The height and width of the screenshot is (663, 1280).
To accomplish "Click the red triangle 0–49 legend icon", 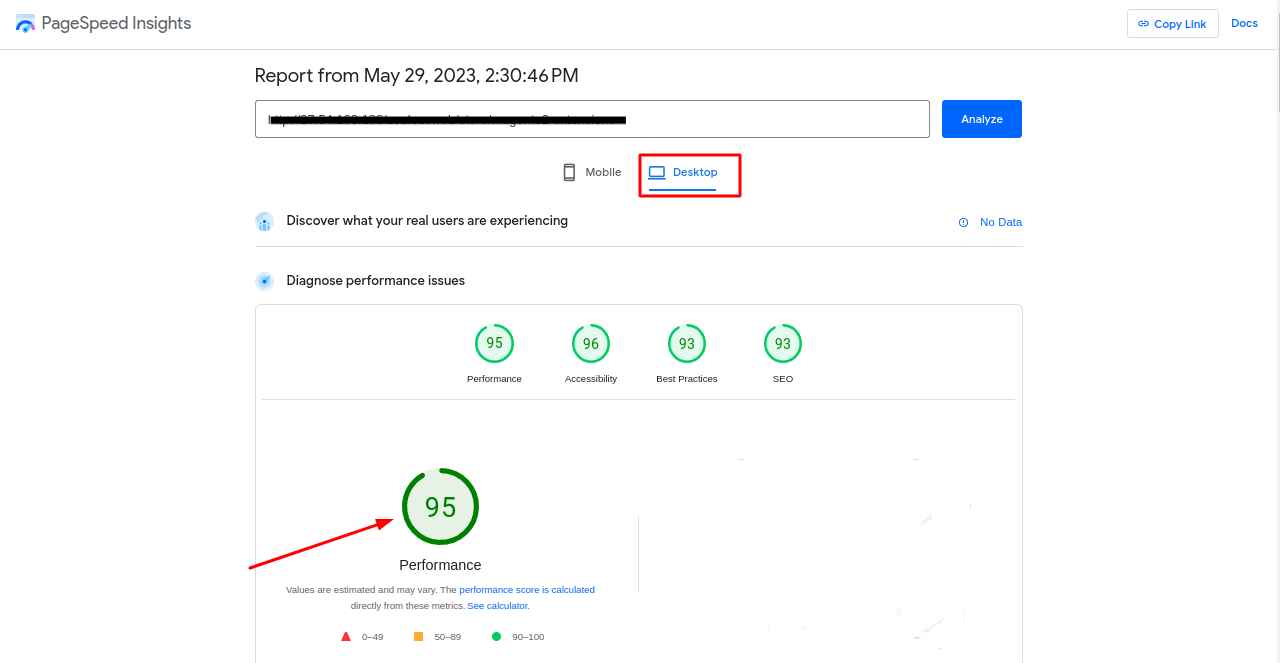I will pyautogui.click(x=346, y=636).
